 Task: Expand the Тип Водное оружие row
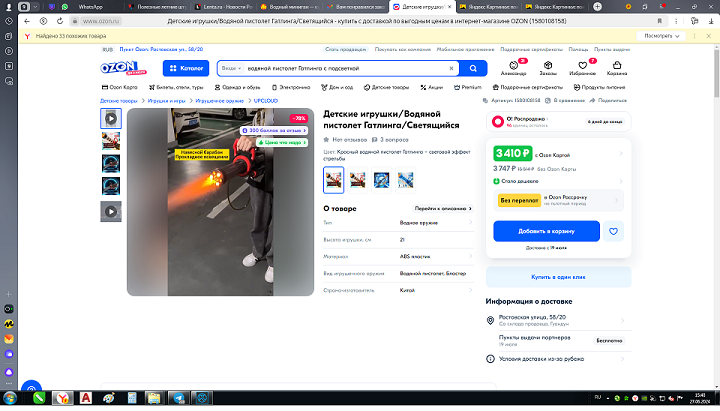click(x=398, y=223)
